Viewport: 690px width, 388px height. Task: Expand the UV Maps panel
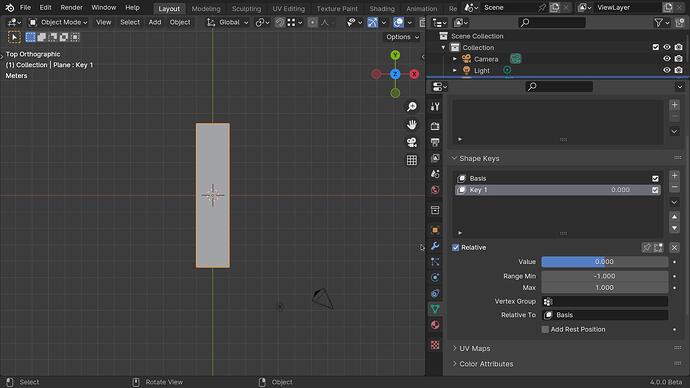(455, 348)
